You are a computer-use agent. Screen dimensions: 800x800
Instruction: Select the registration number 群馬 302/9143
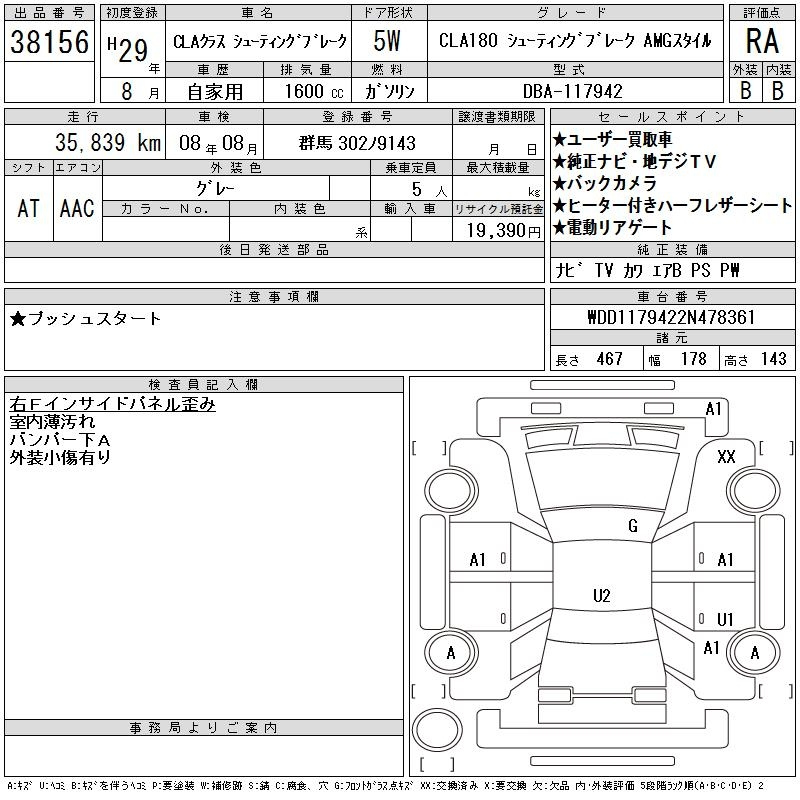point(357,143)
